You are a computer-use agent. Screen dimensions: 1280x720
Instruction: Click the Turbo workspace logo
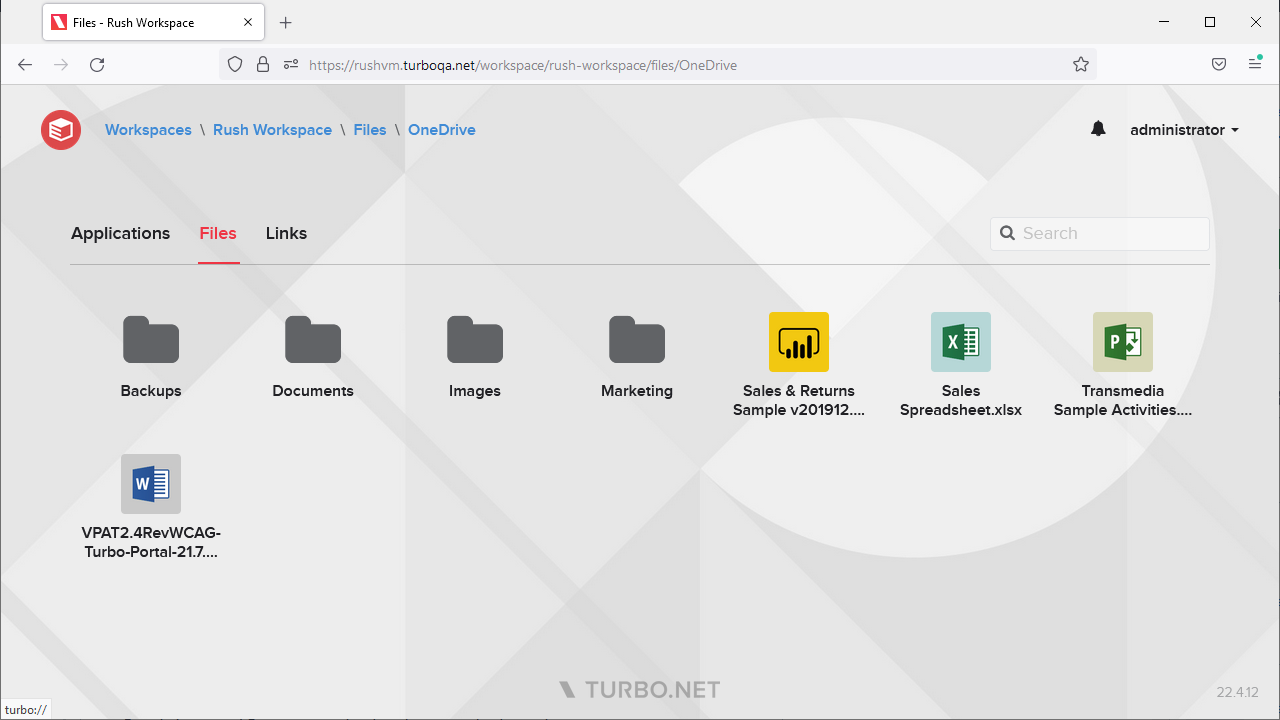pos(60,129)
